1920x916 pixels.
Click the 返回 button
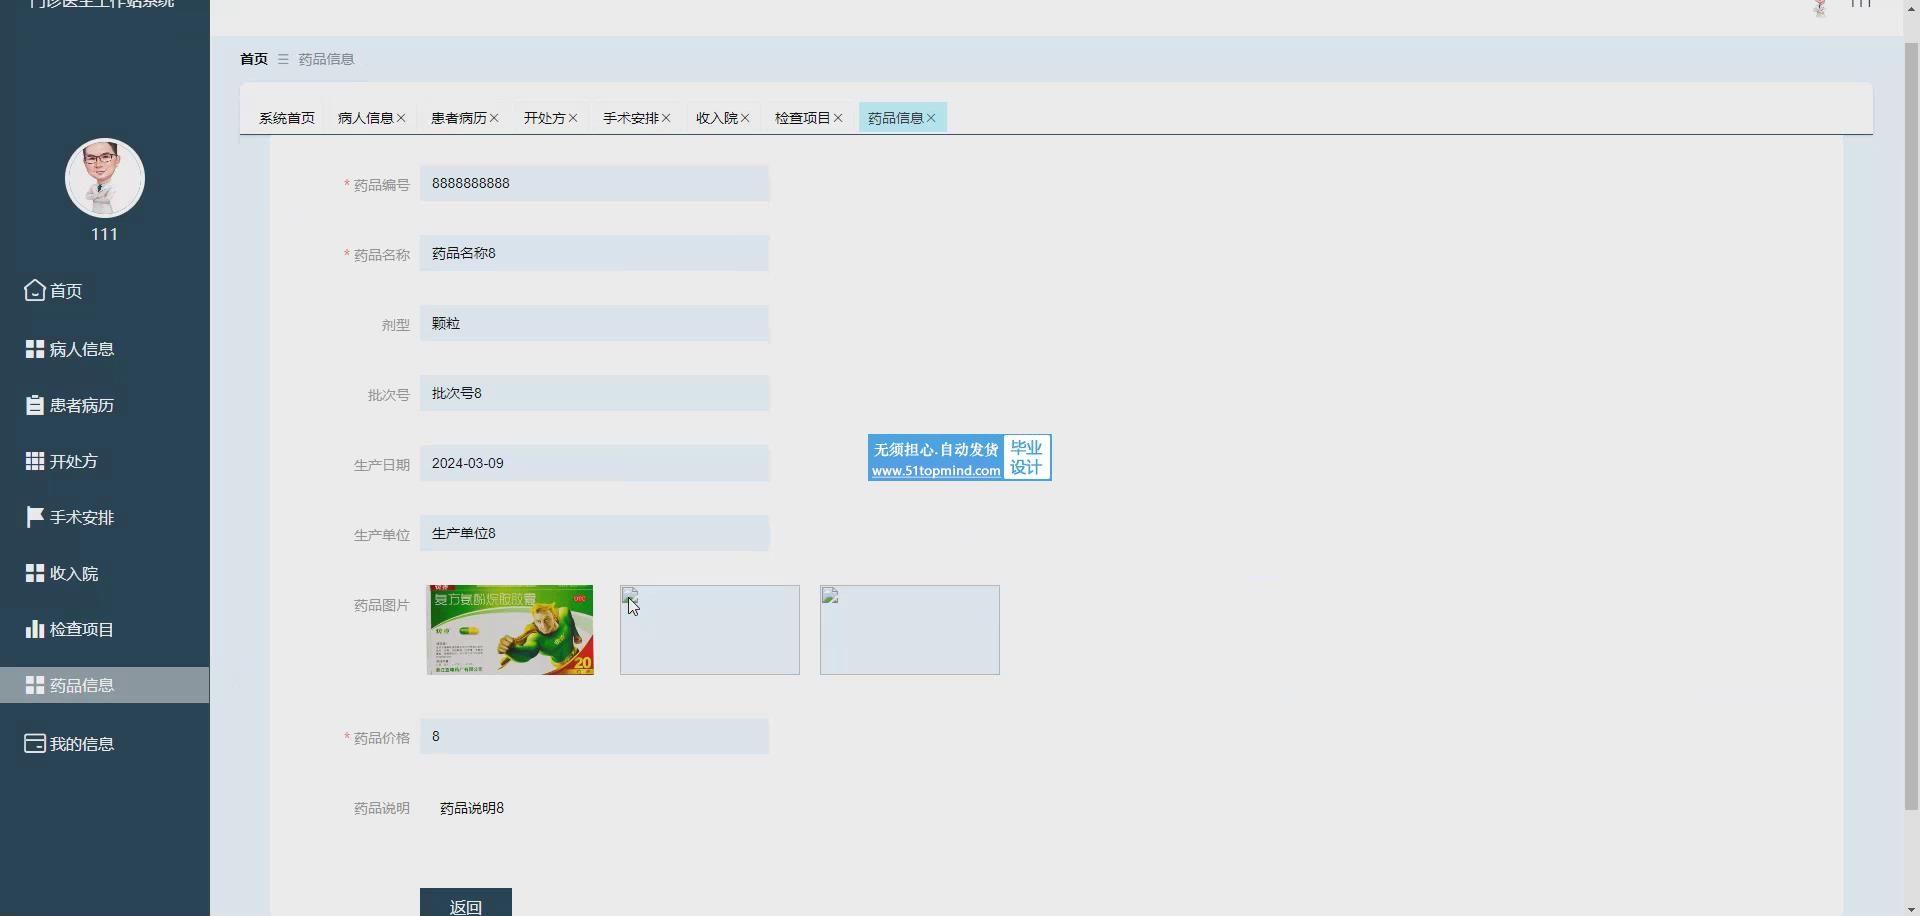coord(466,902)
